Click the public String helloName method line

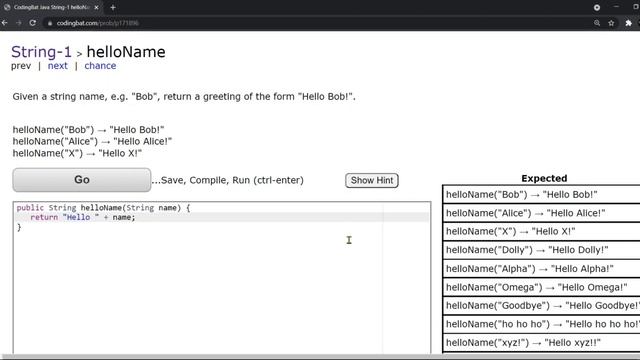point(103,208)
